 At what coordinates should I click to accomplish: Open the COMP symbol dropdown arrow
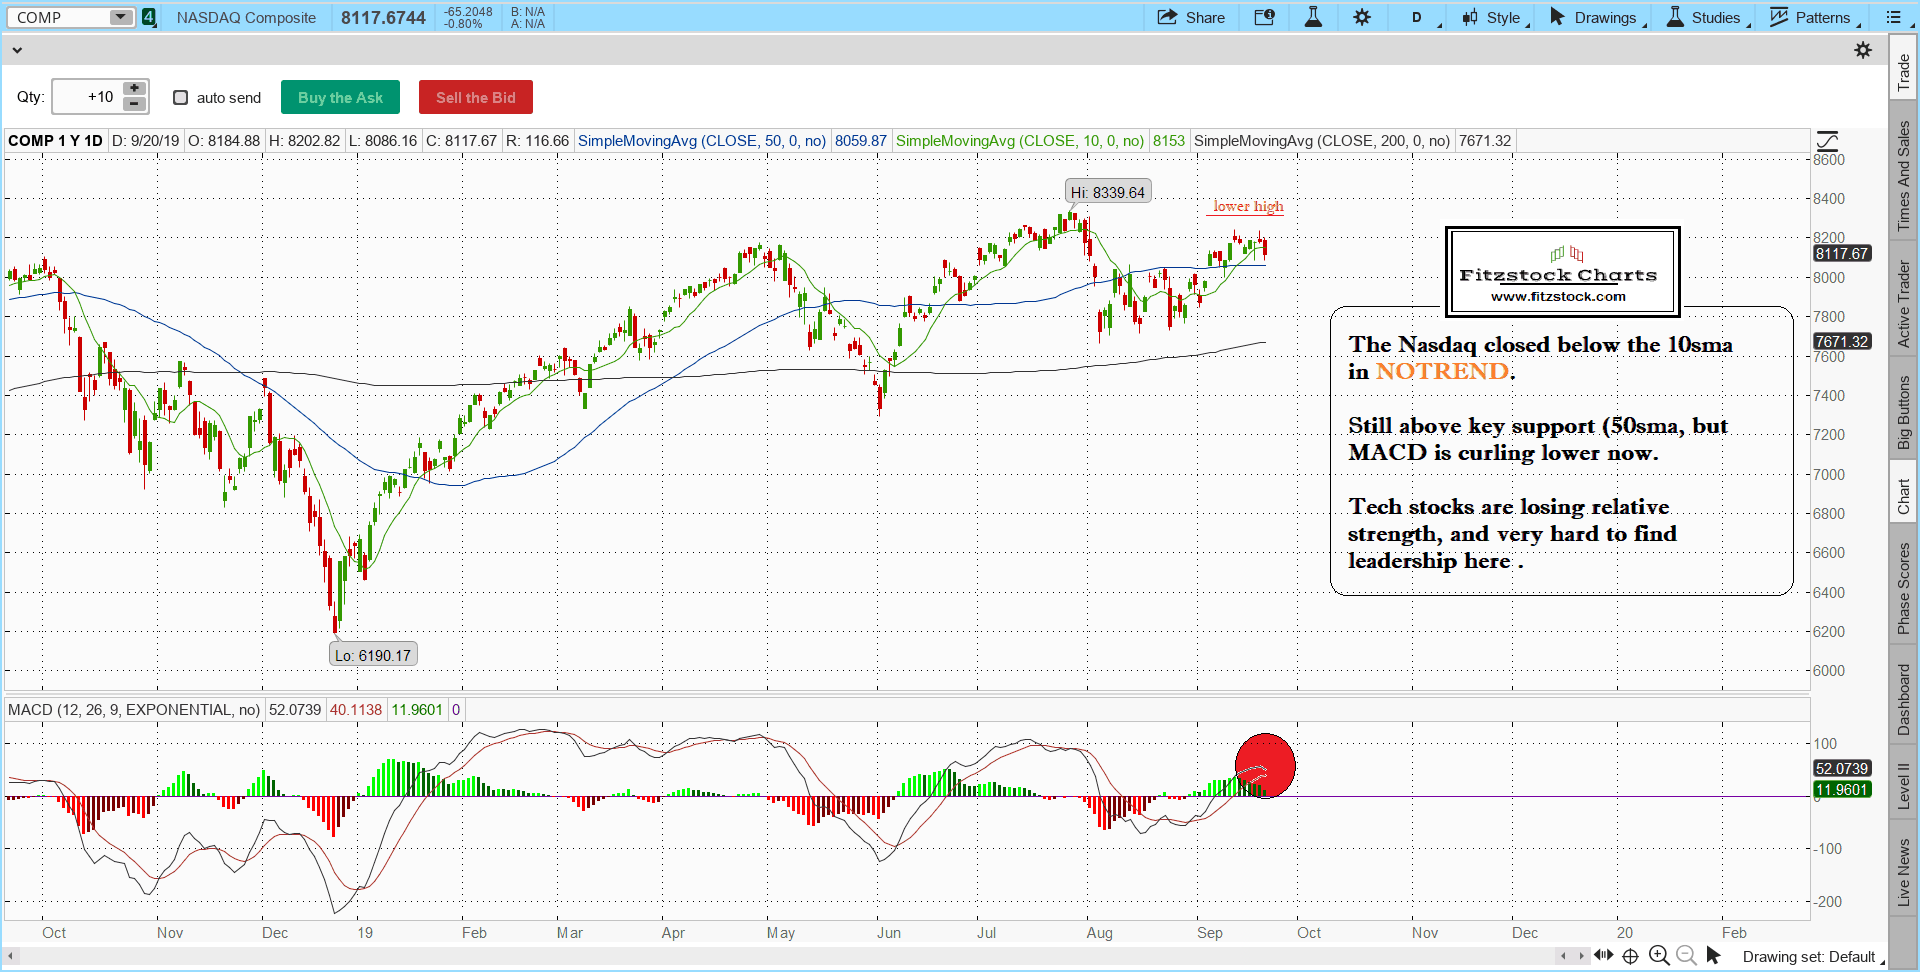point(120,17)
